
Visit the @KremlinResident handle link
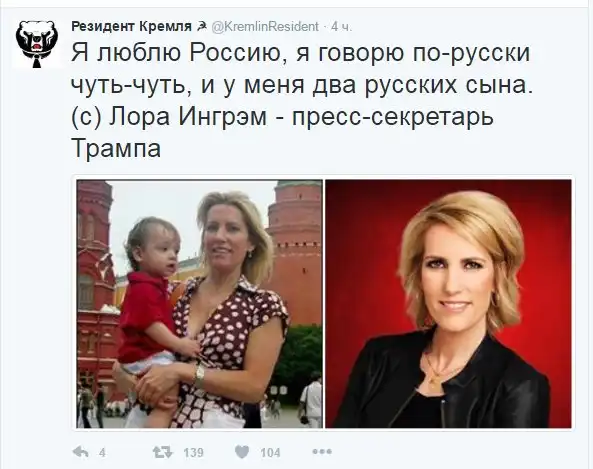point(265,27)
